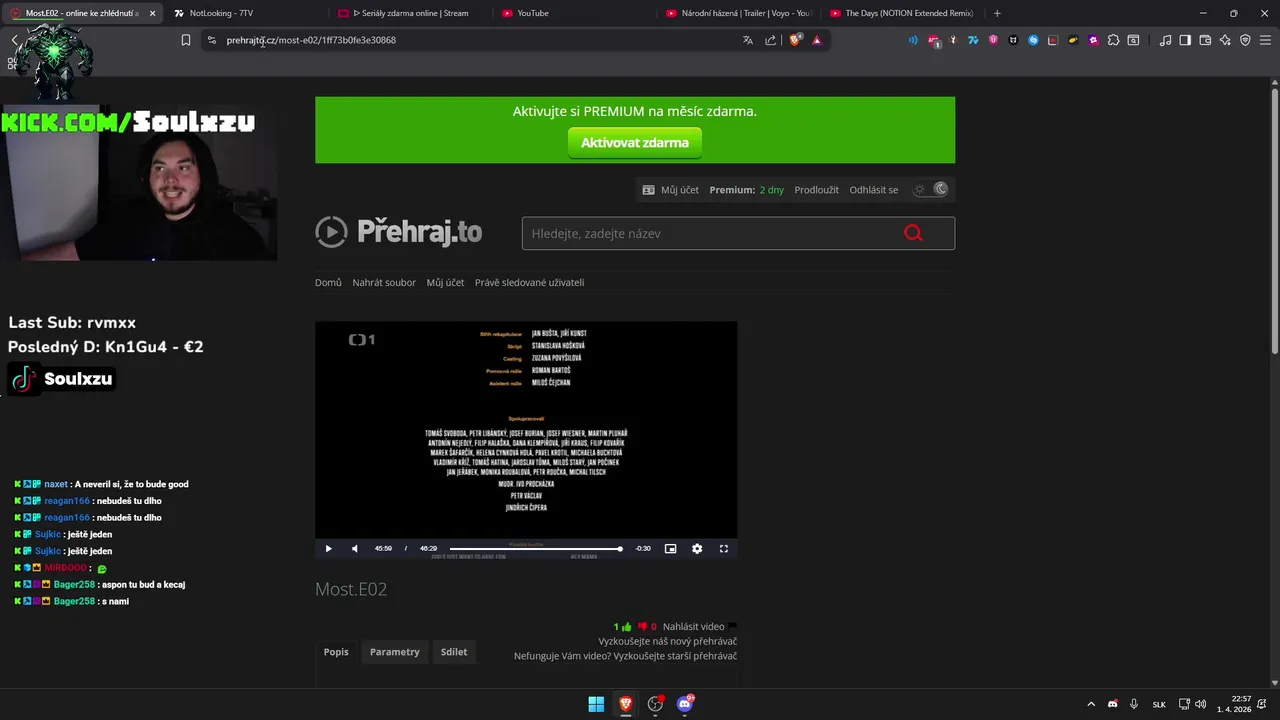Open media control music note icon

tap(1165, 40)
